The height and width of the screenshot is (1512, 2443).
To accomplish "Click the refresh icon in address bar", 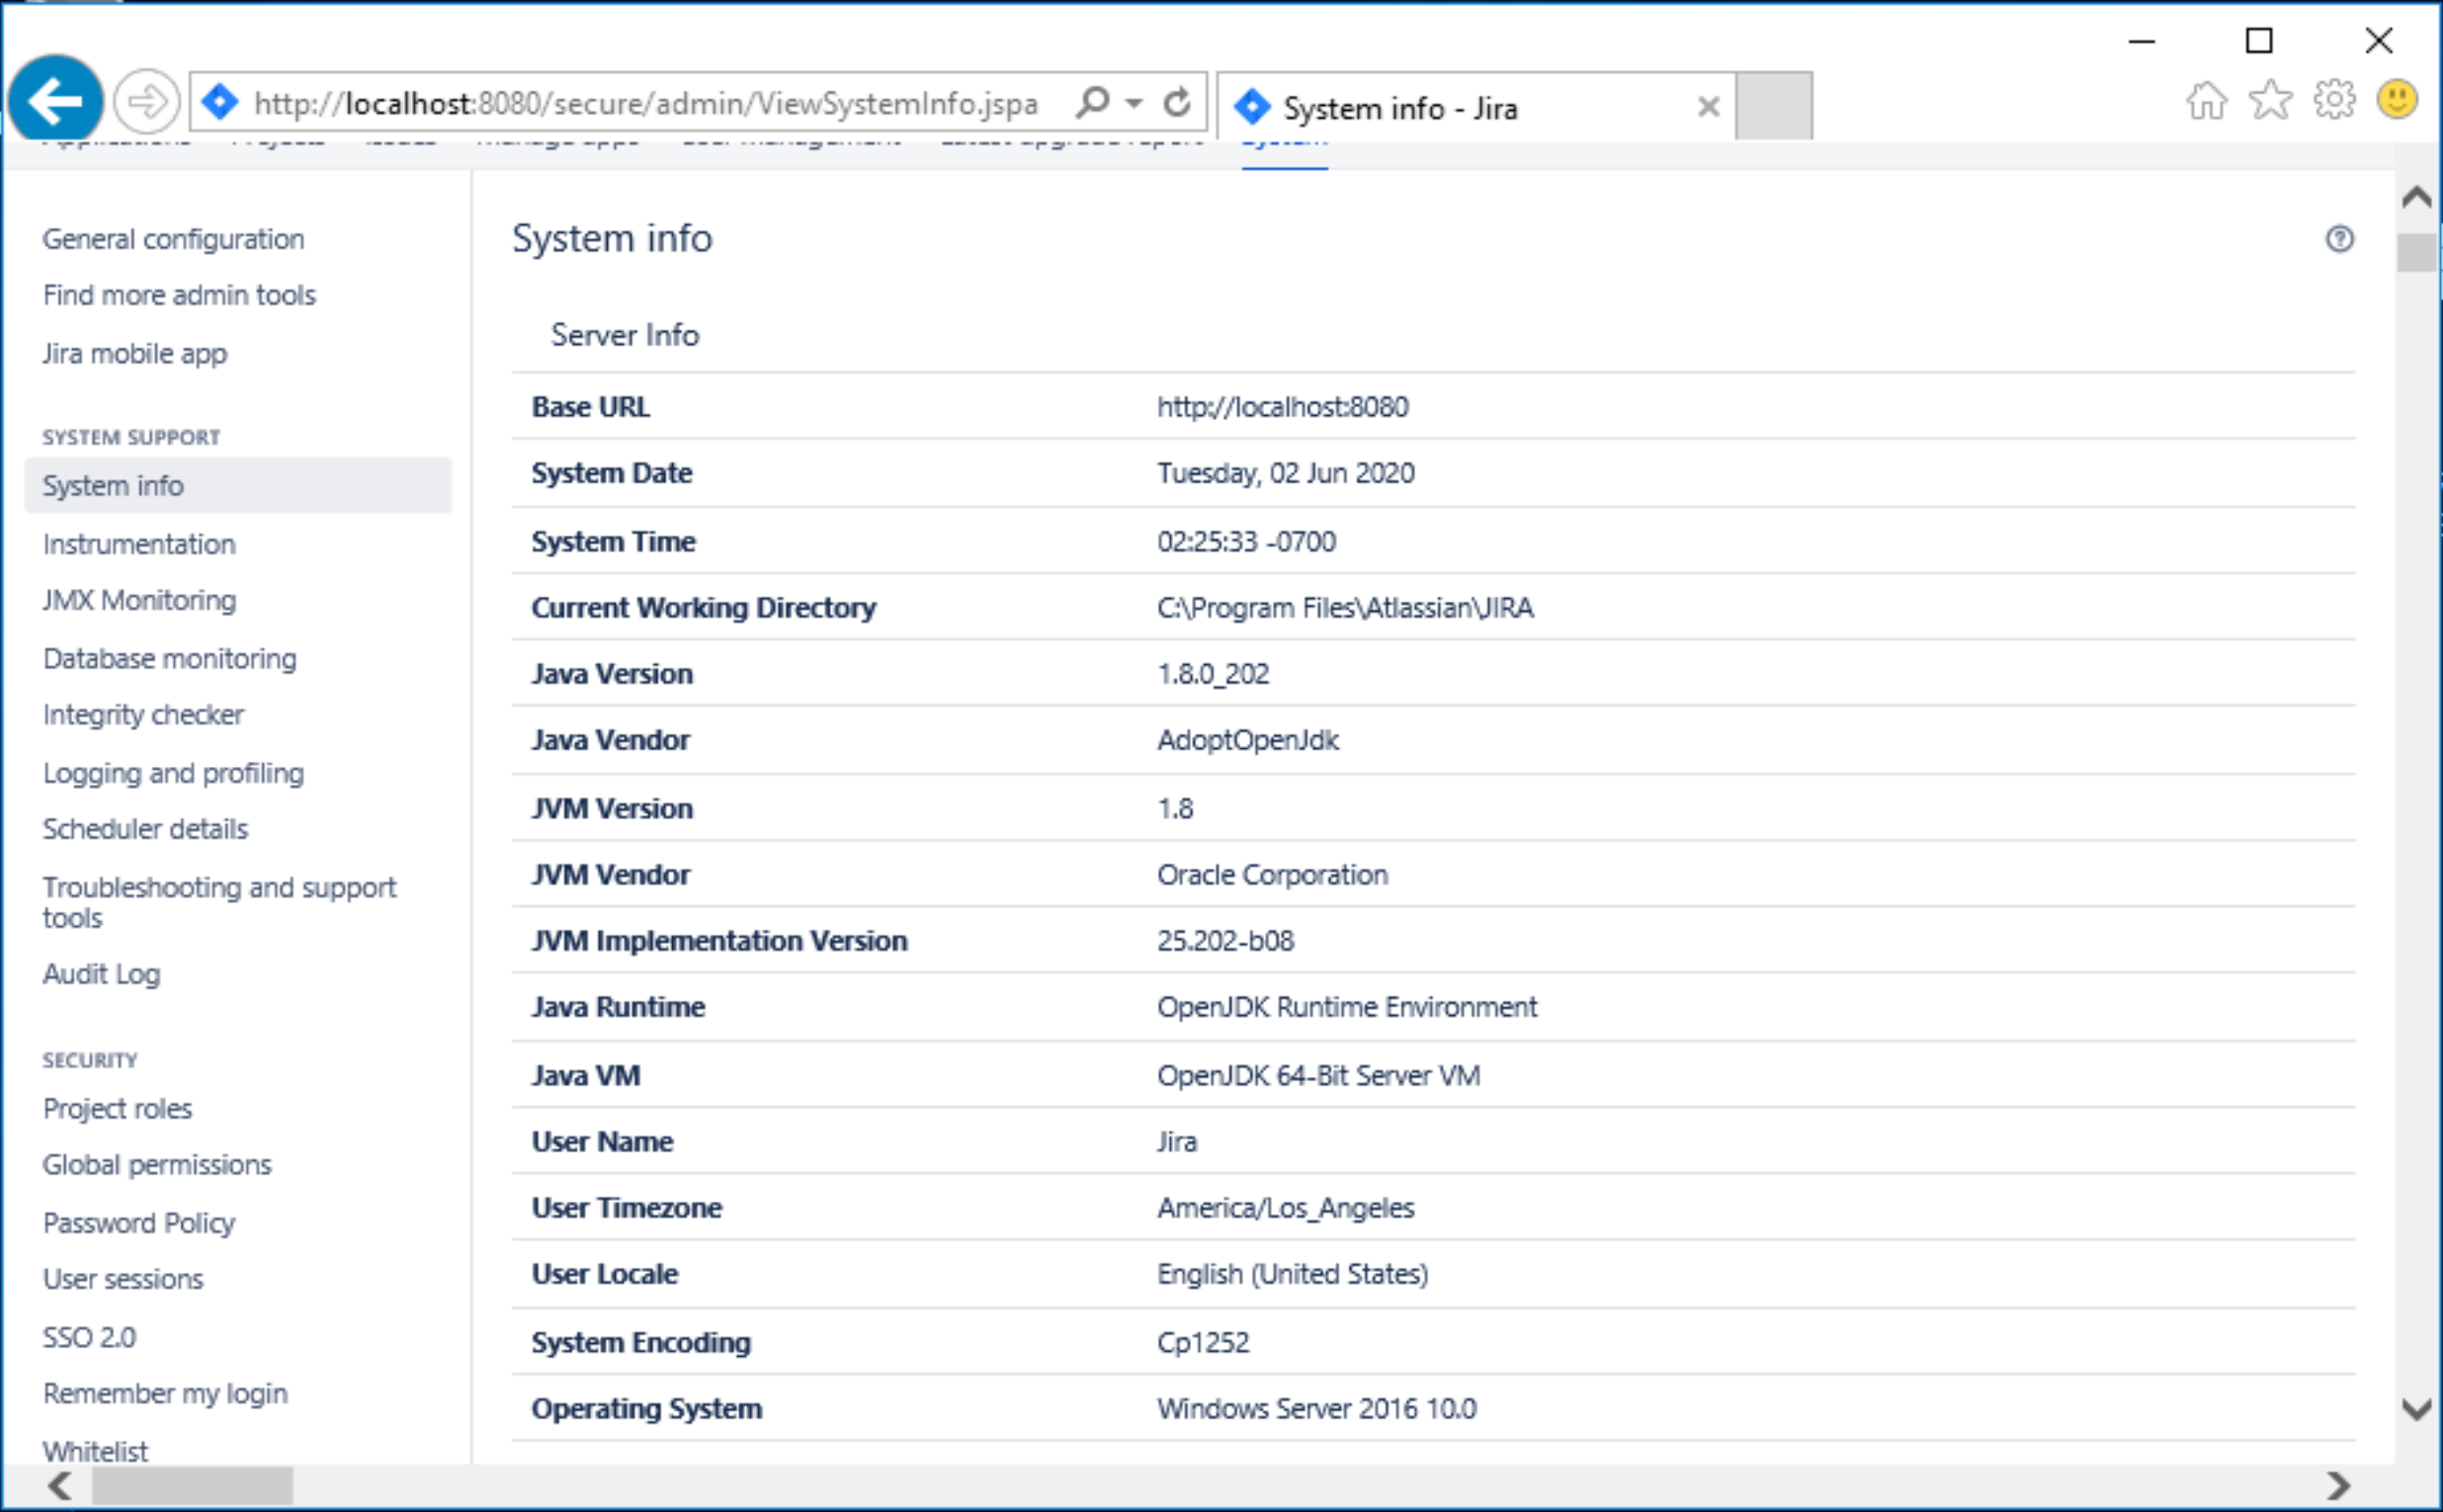I will pyautogui.click(x=1177, y=102).
